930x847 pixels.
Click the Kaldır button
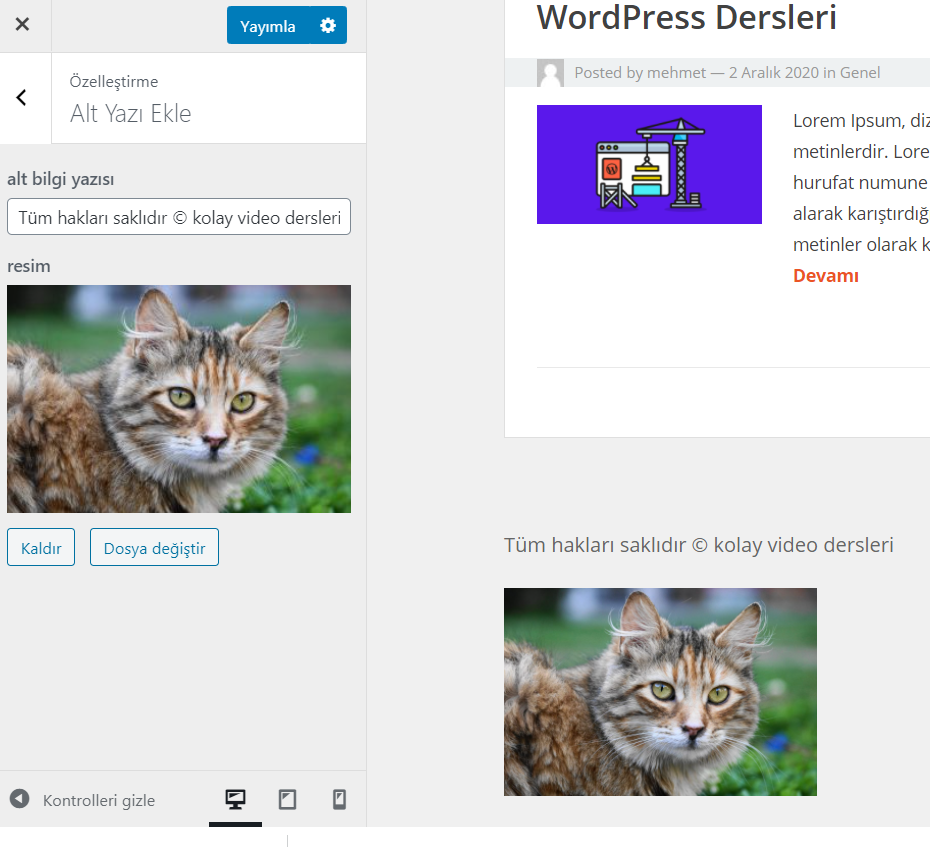(x=41, y=547)
